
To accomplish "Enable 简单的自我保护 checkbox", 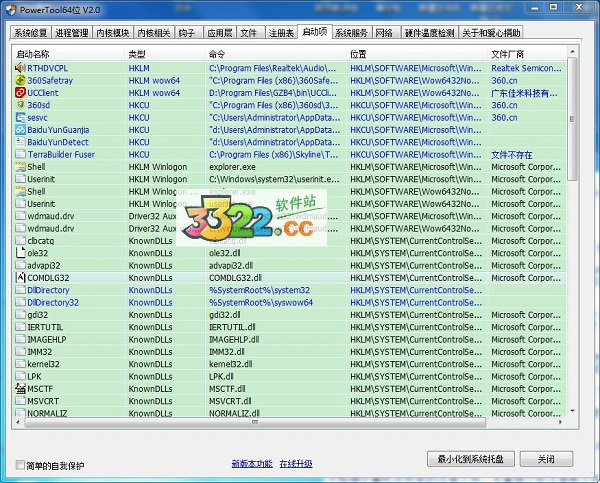I will pos(20,465).
